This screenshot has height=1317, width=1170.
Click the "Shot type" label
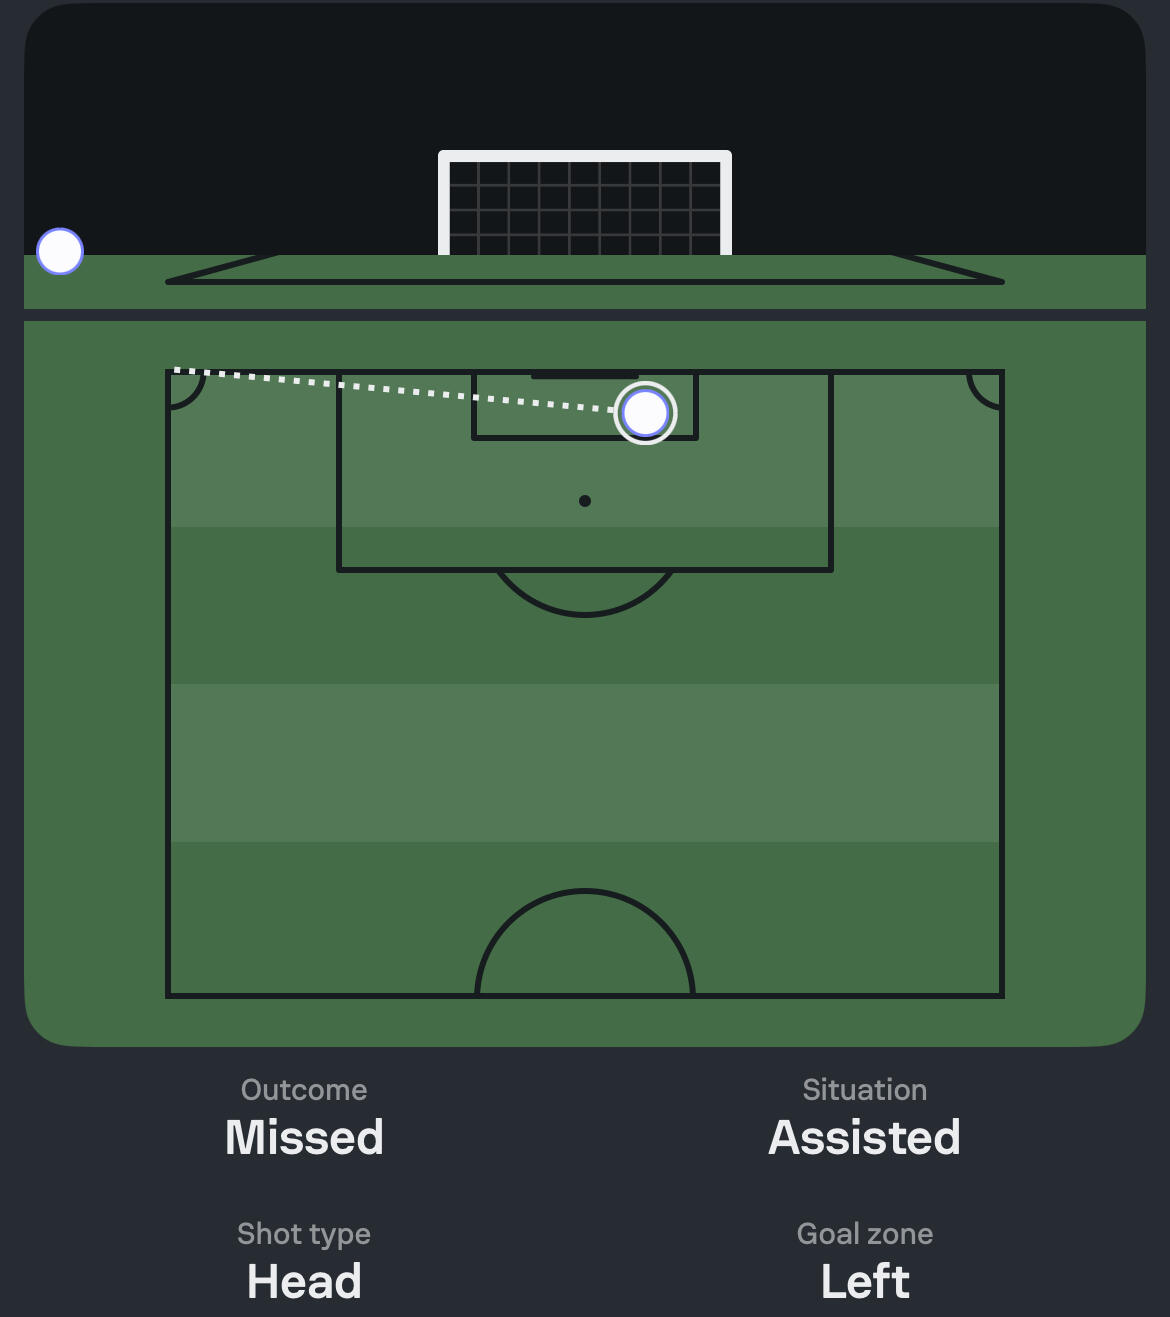(x=304, y=1234)
